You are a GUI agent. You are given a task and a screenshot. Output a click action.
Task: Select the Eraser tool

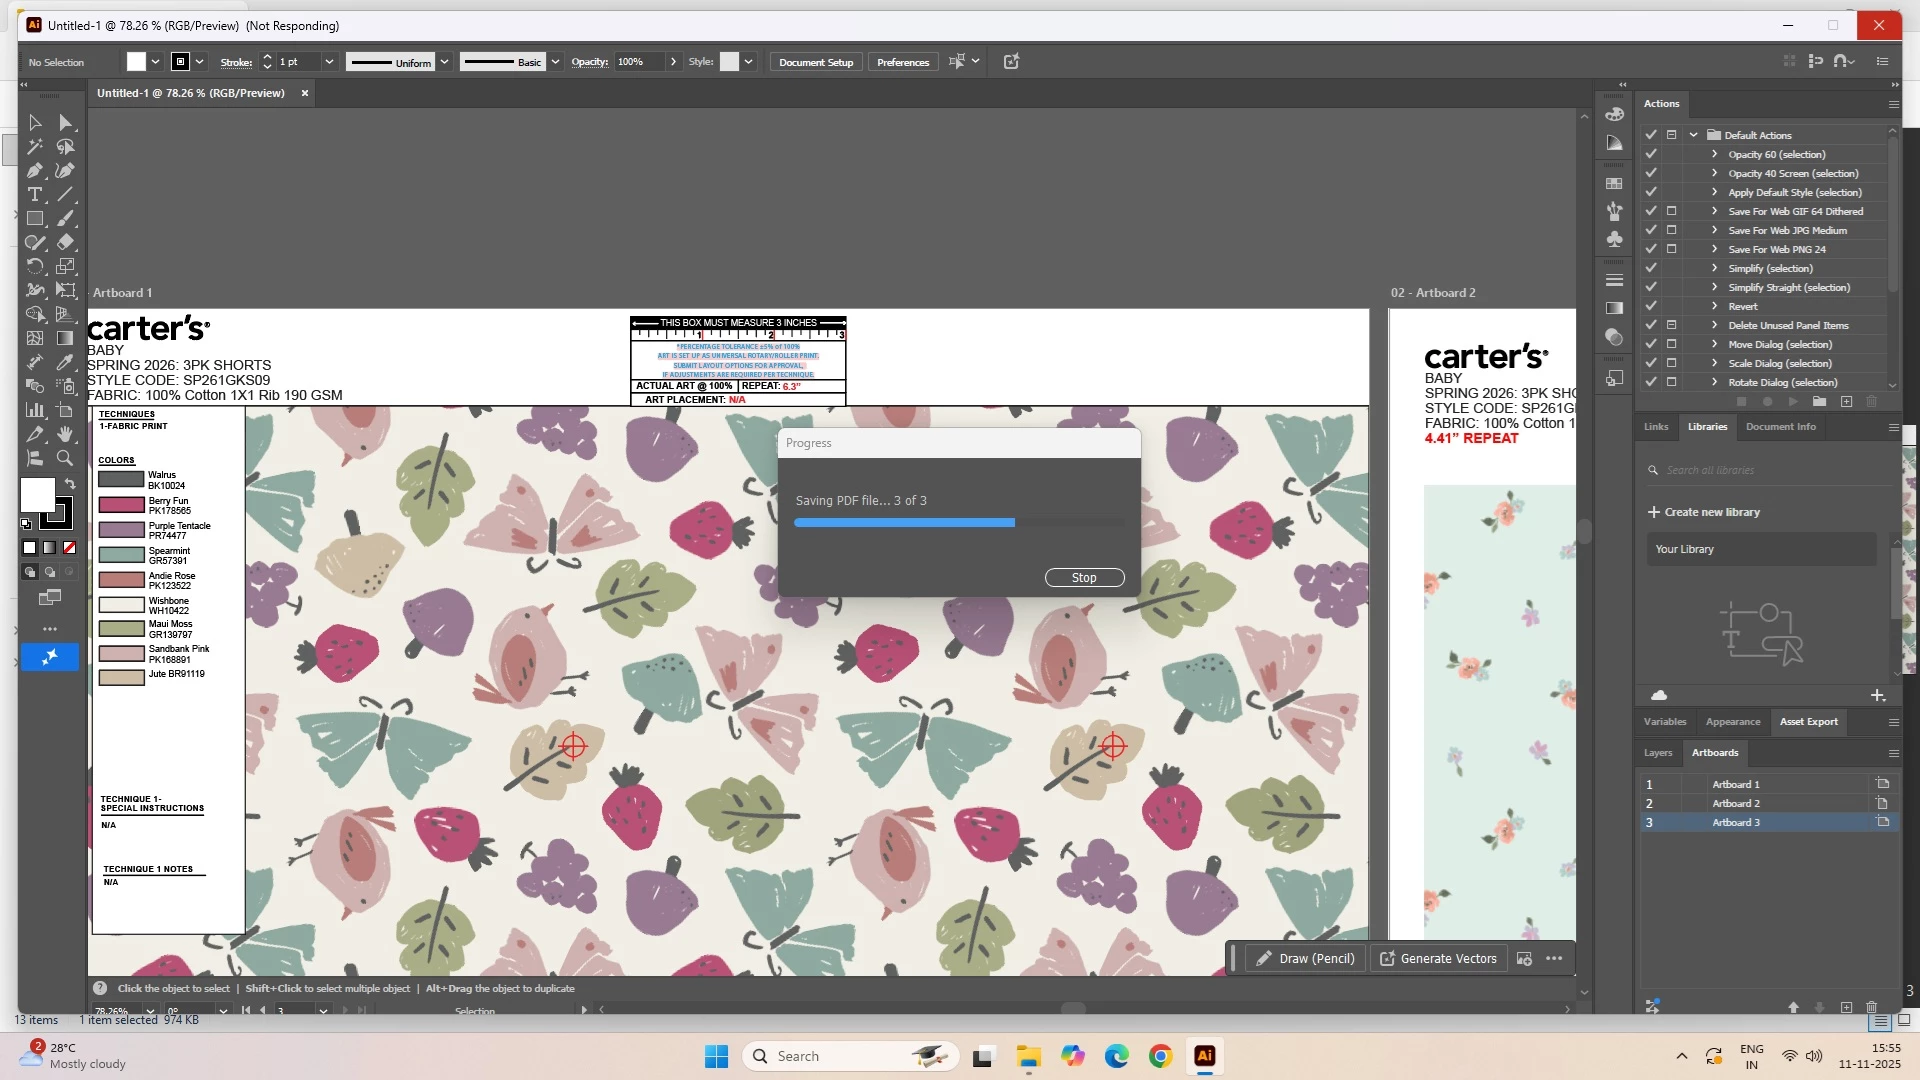[x=65, y=243]
